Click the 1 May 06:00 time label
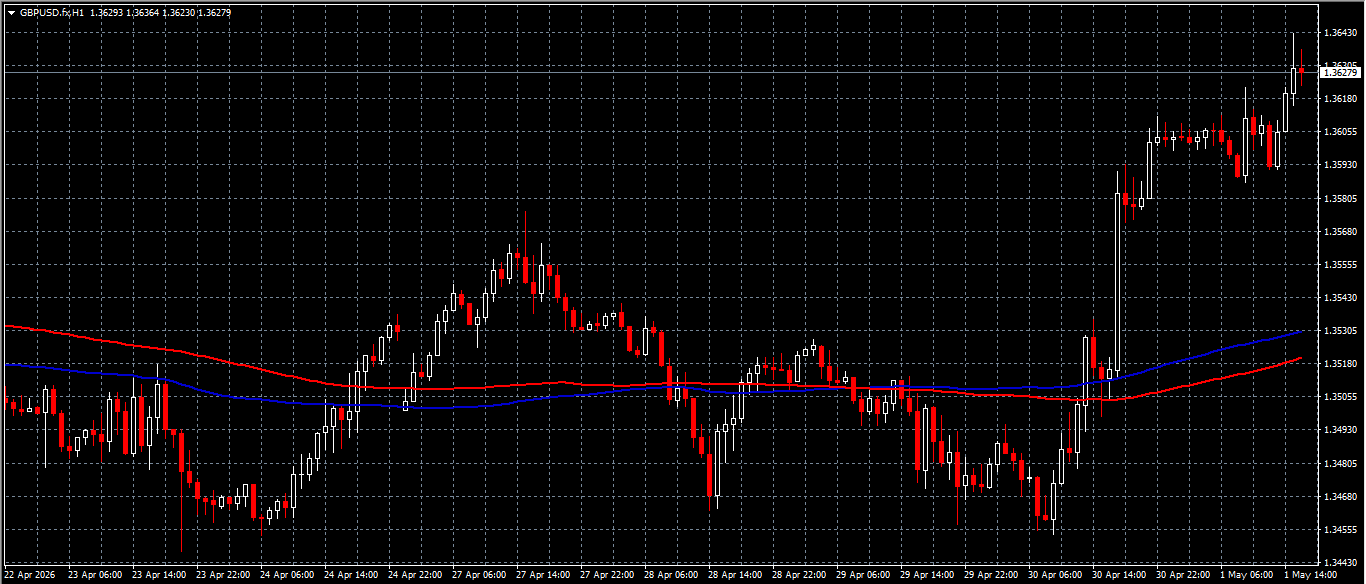Screen dimensions: 1366x584 1246,576
